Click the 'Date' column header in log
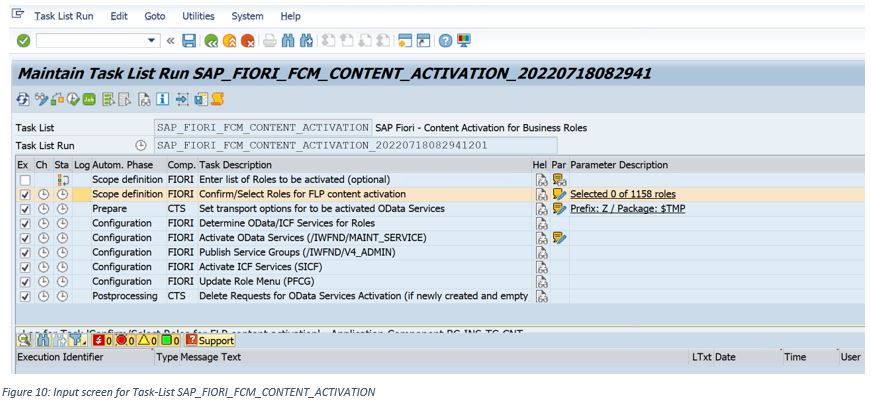The height and width of the screenshot is (406, 871). coord(725,357)
